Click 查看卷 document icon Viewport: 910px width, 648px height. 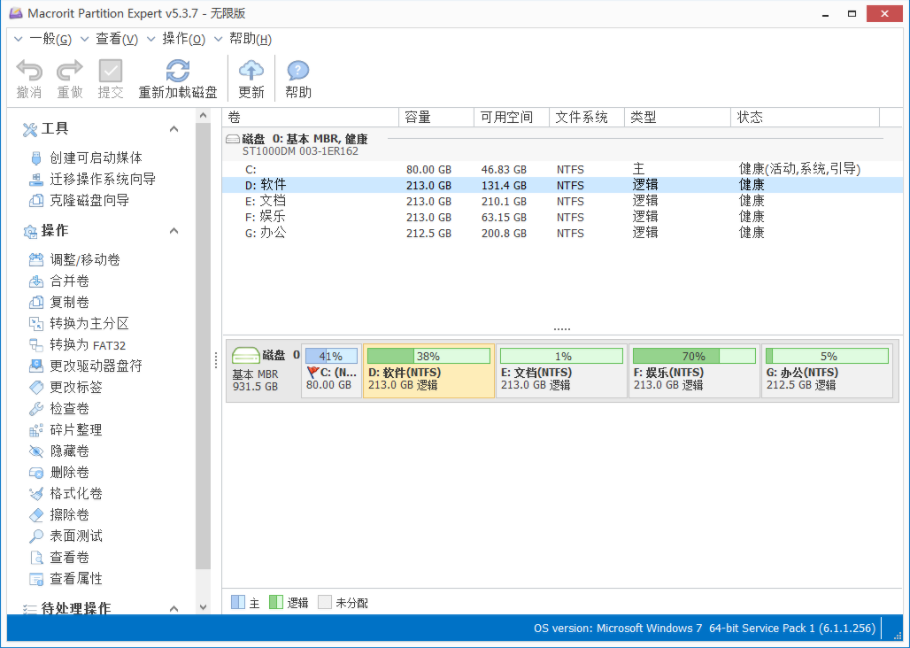(36, 558)
